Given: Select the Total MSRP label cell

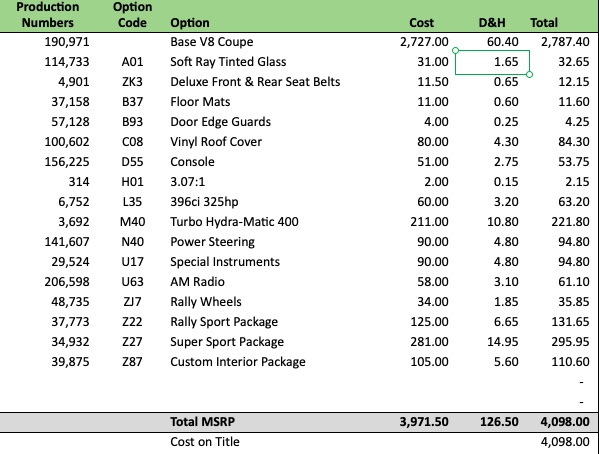Looking at the screenshot, I should coord(202,422).
